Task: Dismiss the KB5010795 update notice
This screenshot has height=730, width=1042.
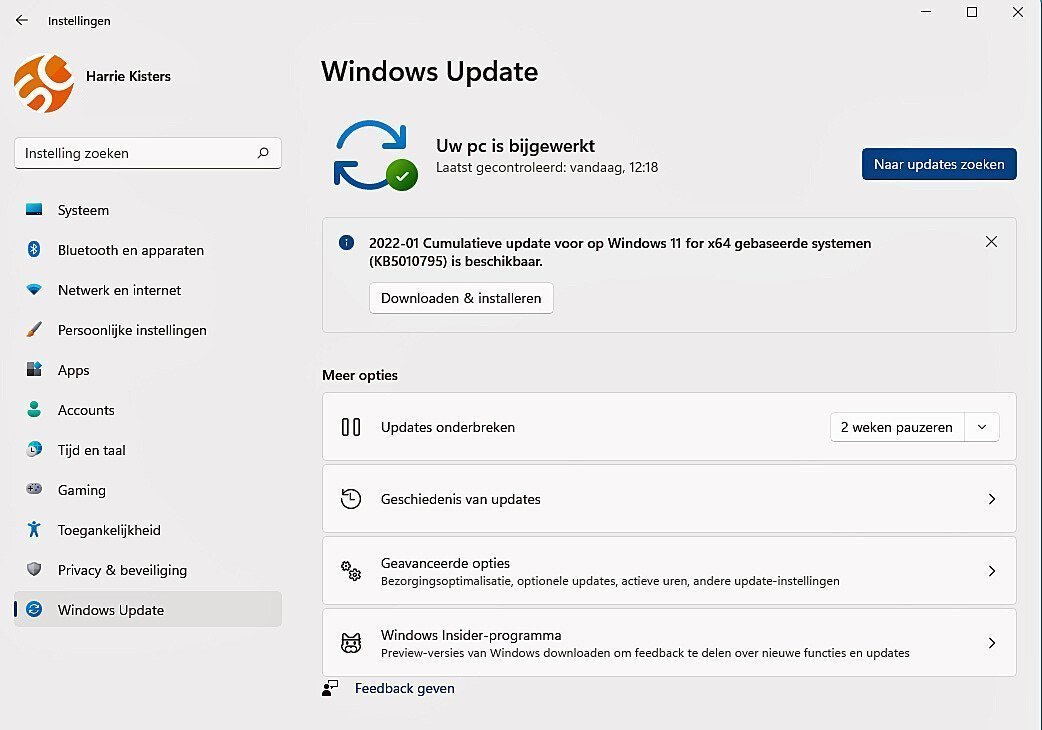Action: pos(991,242)
